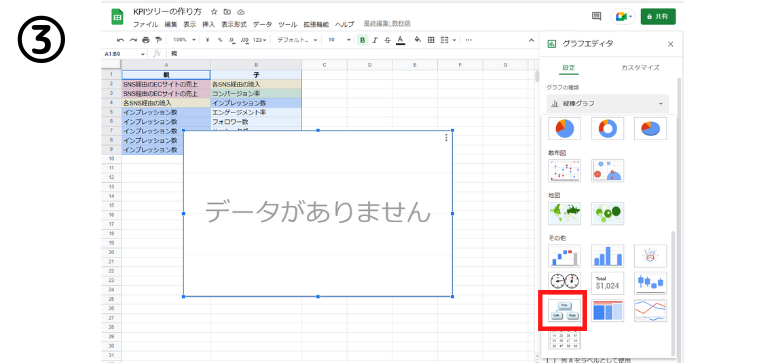768x363 pixels.
Task: Switch to the 設定 tab
Action: tap(569, 68)
